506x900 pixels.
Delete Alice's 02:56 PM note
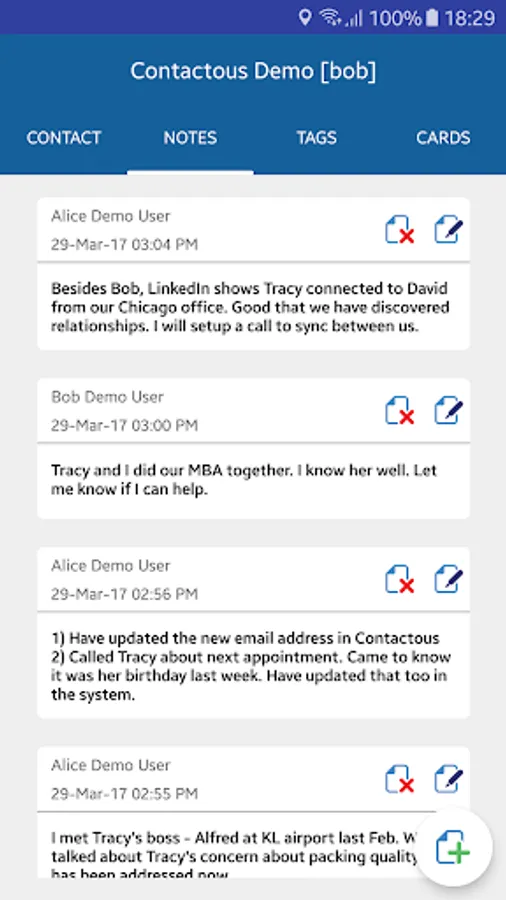pyautogui.click(x=400, y=579)
